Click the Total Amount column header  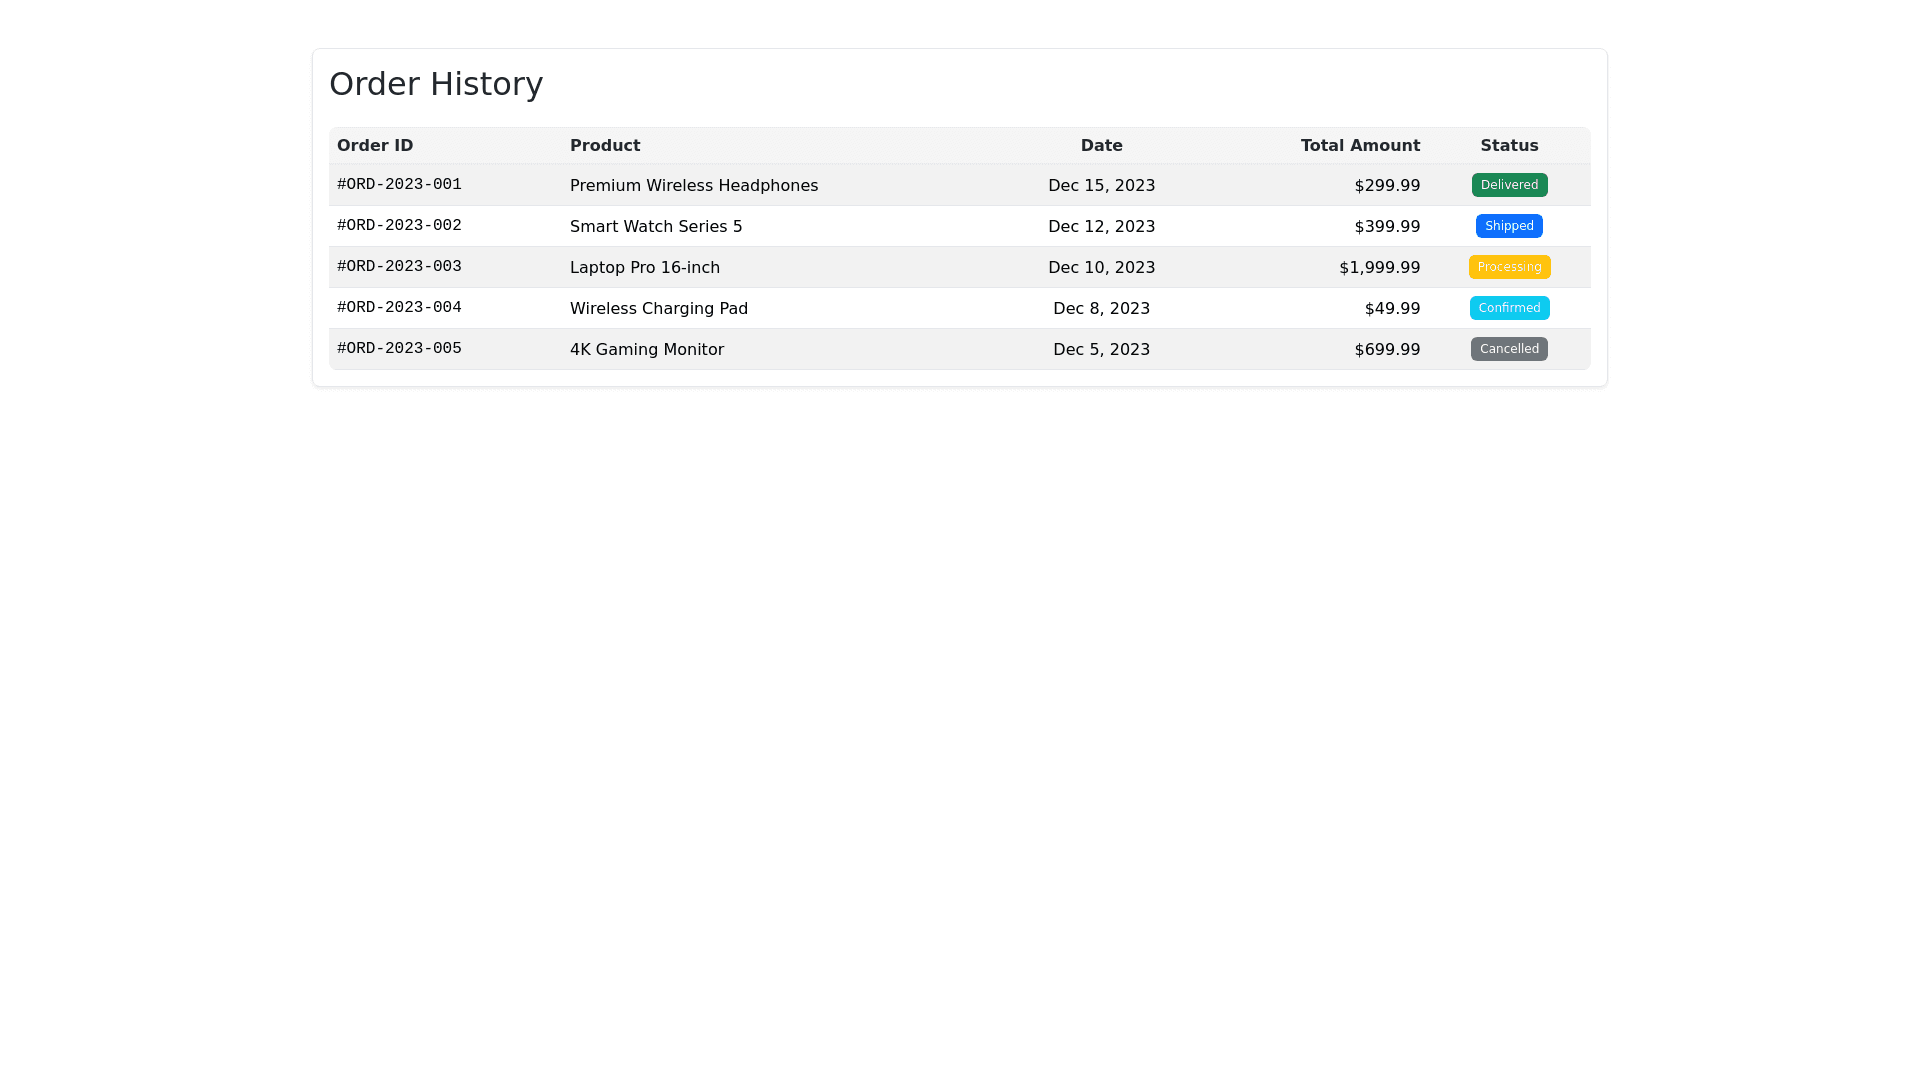point(1360,146)
